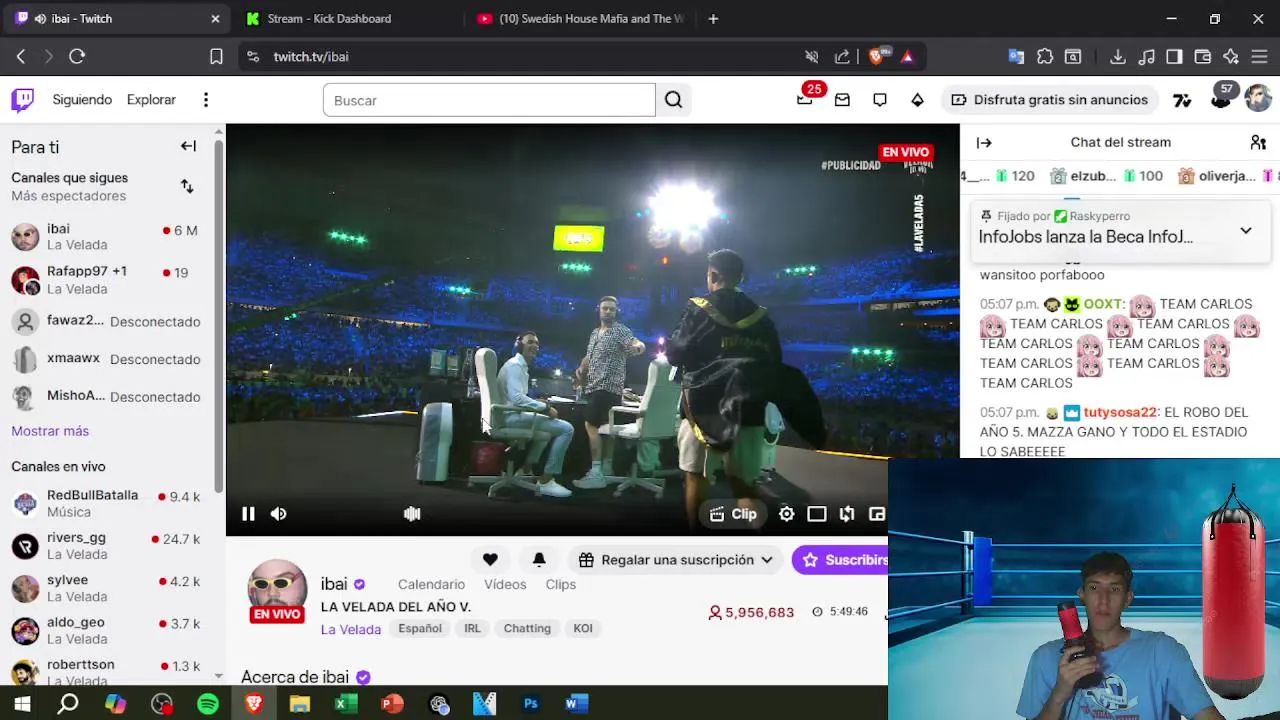Open La Velada category link
1280x720 pixels.
351,629
